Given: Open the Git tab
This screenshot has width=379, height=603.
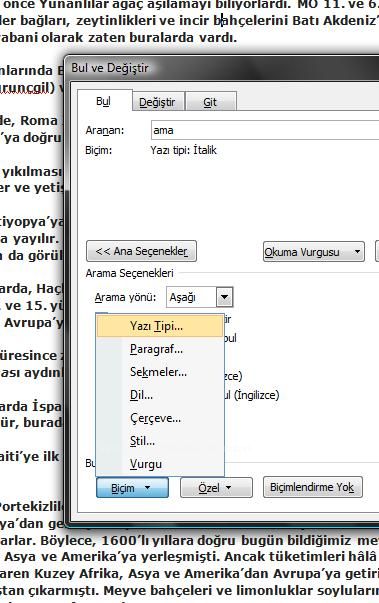Looking at the screenshot, I should pos(210,102).
